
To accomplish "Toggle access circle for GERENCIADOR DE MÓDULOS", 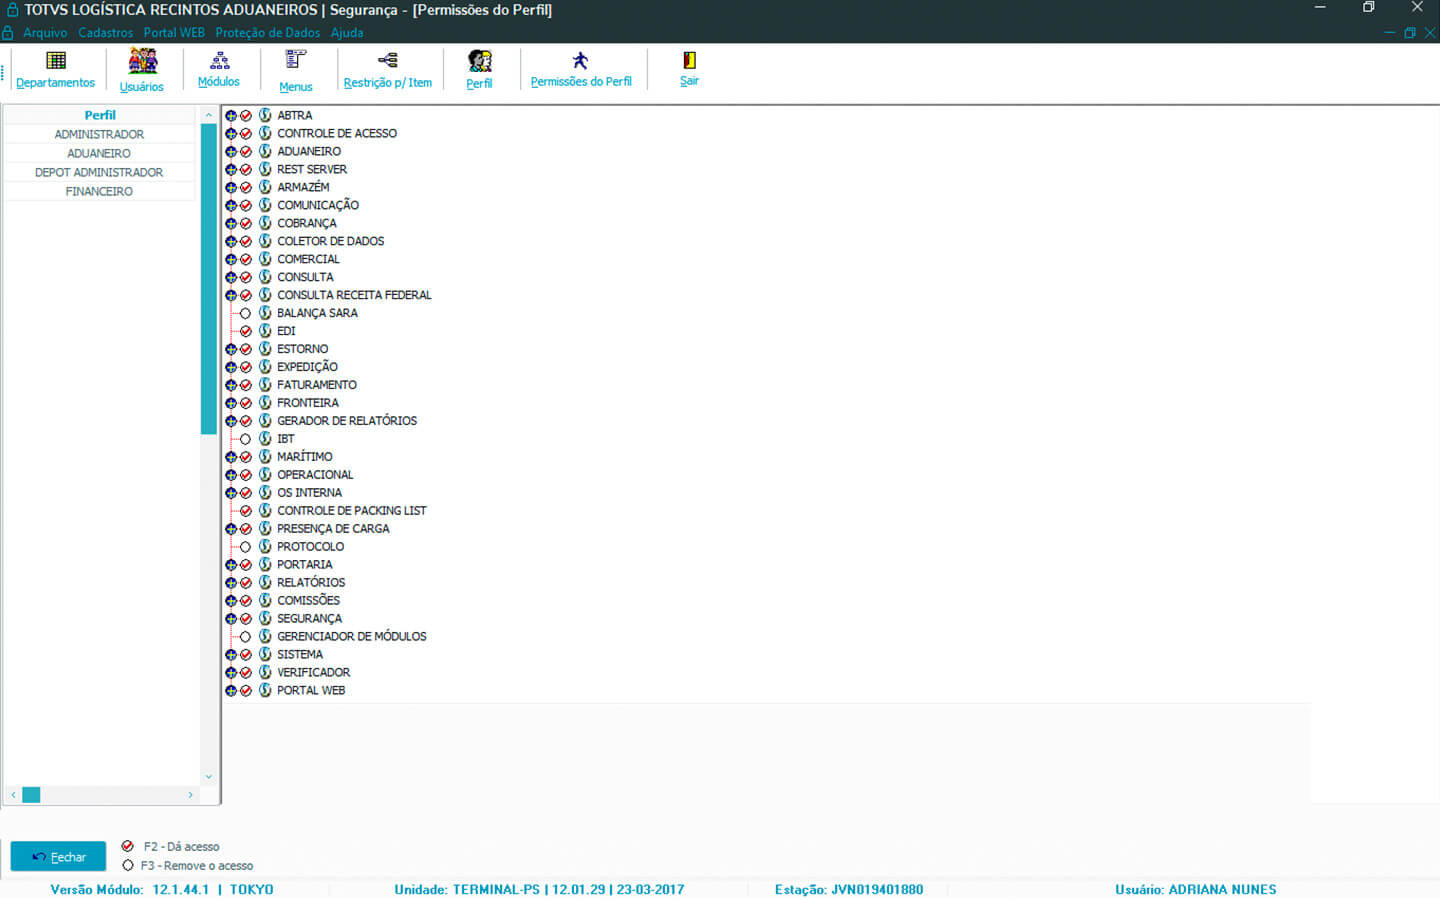I will (x=245, y=637).
